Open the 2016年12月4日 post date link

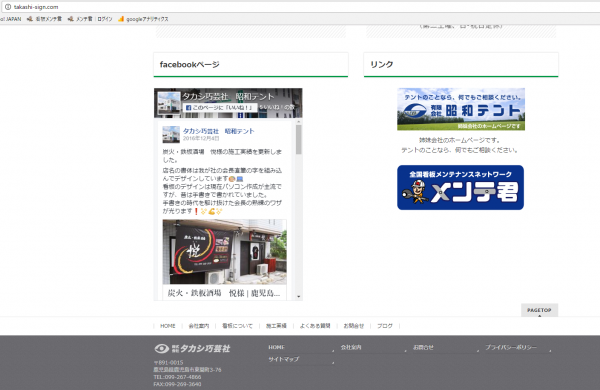(x=201, y=138)
